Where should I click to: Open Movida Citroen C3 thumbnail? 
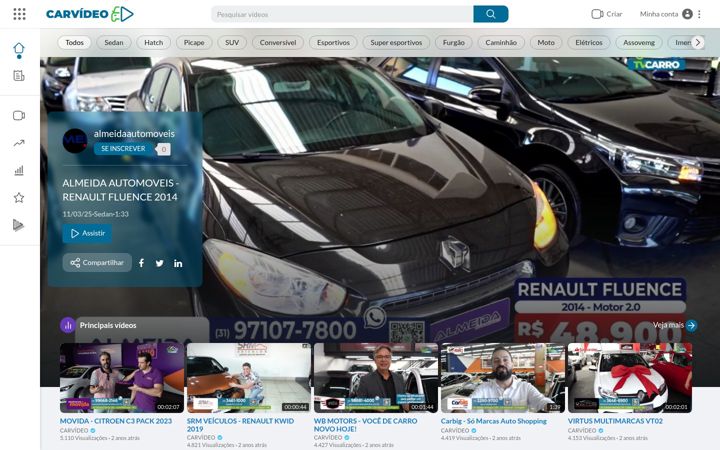(x=122, y=378)
